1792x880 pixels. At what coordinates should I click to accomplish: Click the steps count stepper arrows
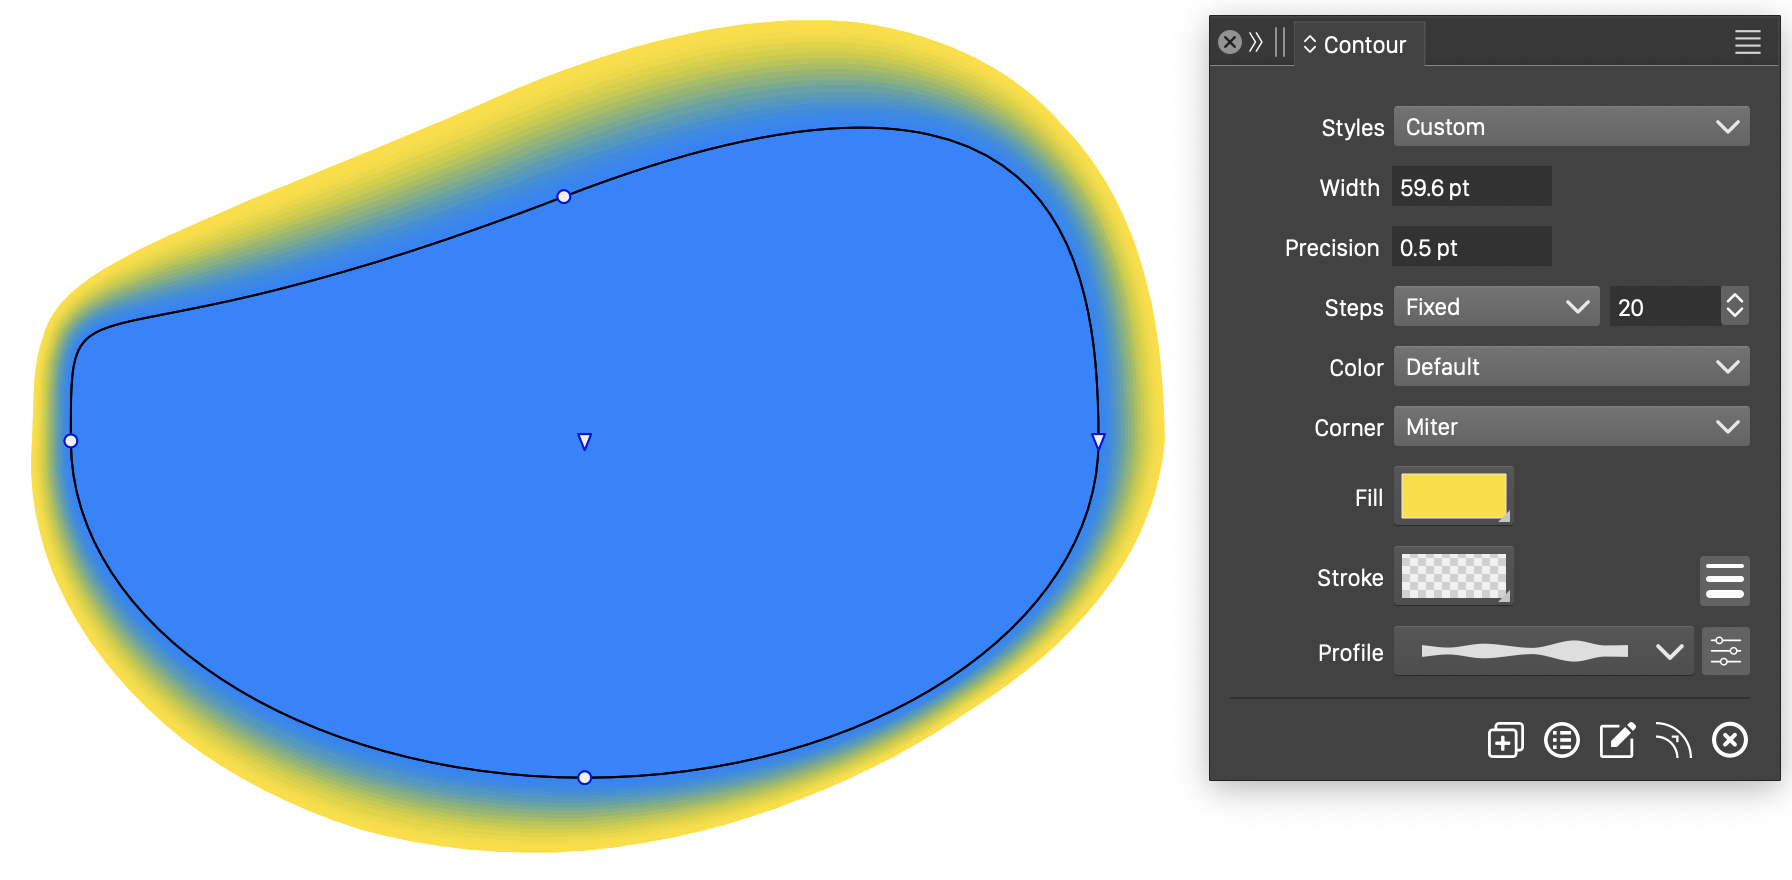[x=1735, y=306]
